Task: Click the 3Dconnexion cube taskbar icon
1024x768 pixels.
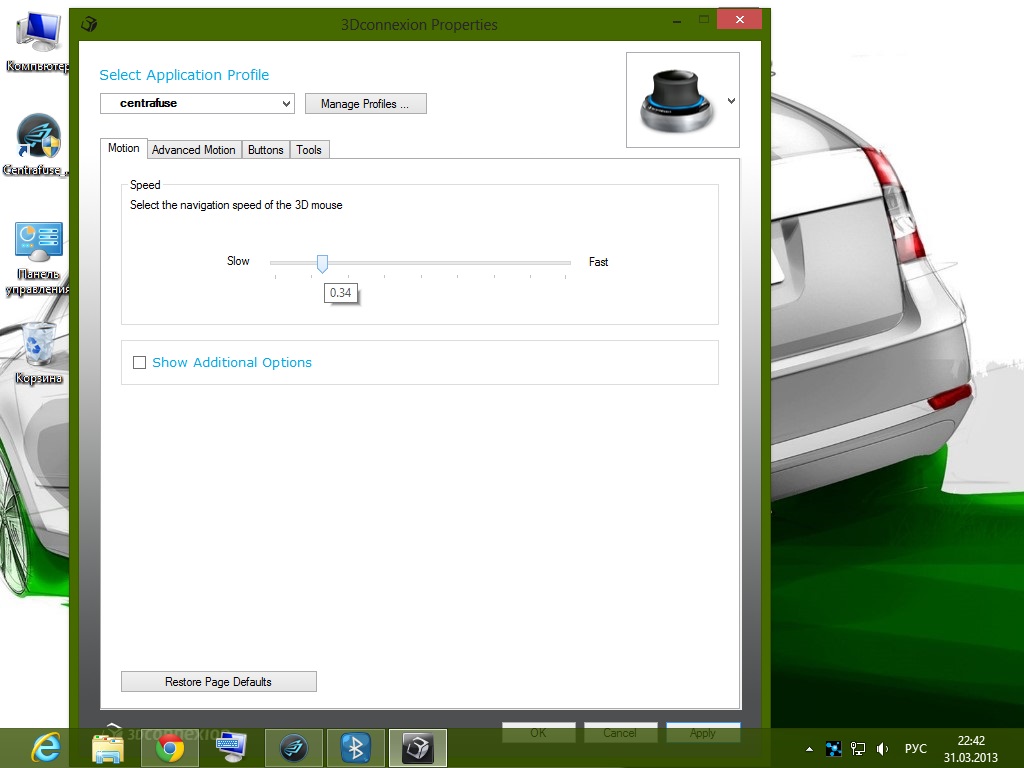Action: point(417,748)
